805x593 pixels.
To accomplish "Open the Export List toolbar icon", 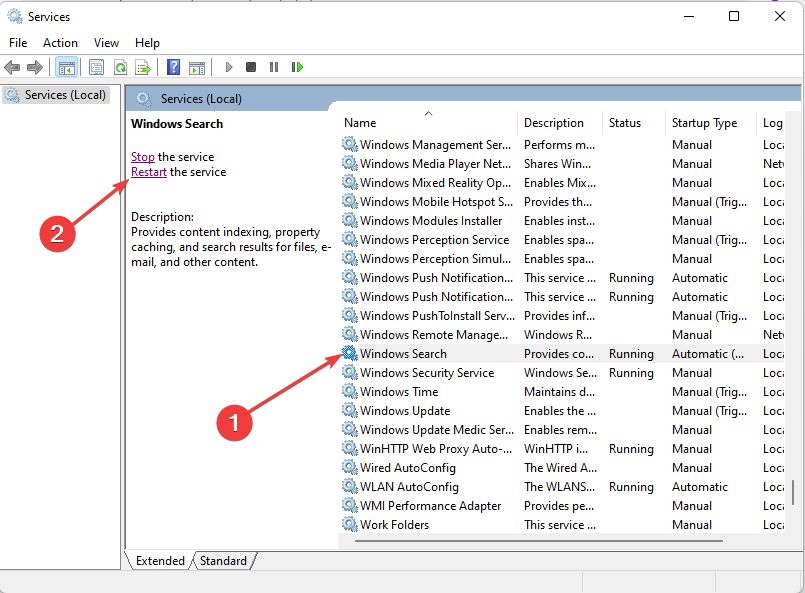I will (x=143, y=67).
